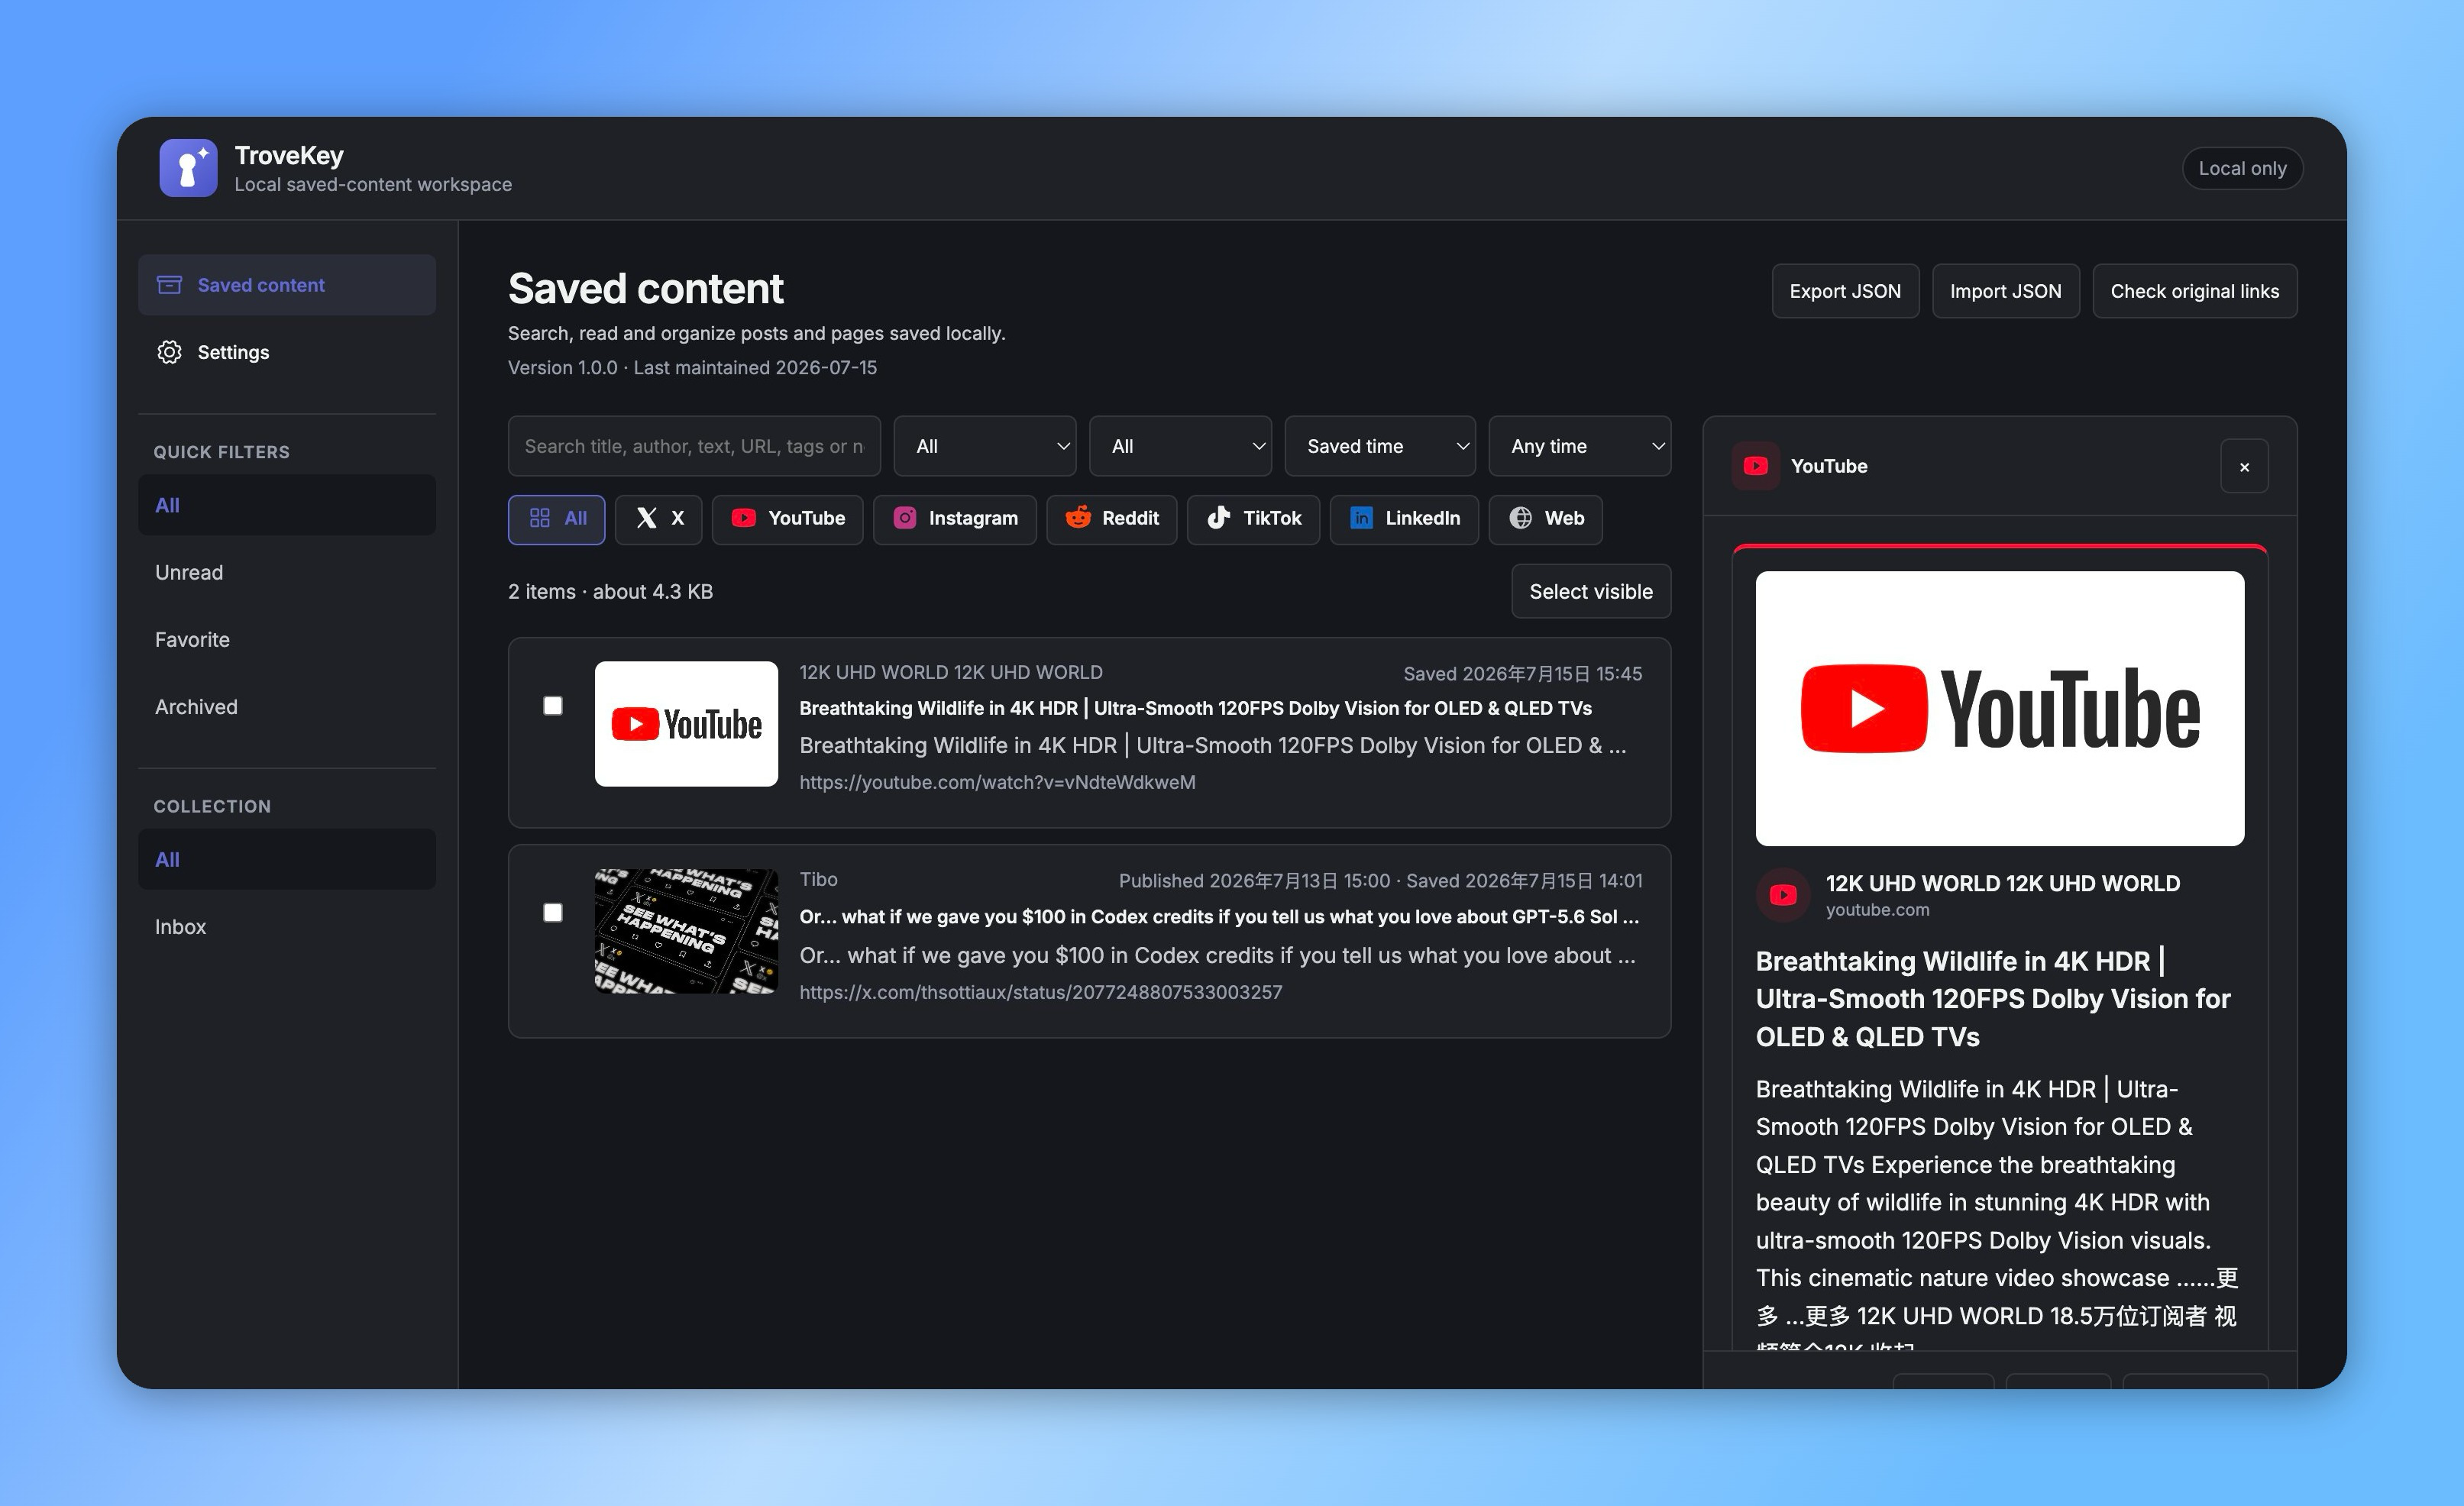
Task: Show Favorite items quick filter
Action: tap(287, 639)
